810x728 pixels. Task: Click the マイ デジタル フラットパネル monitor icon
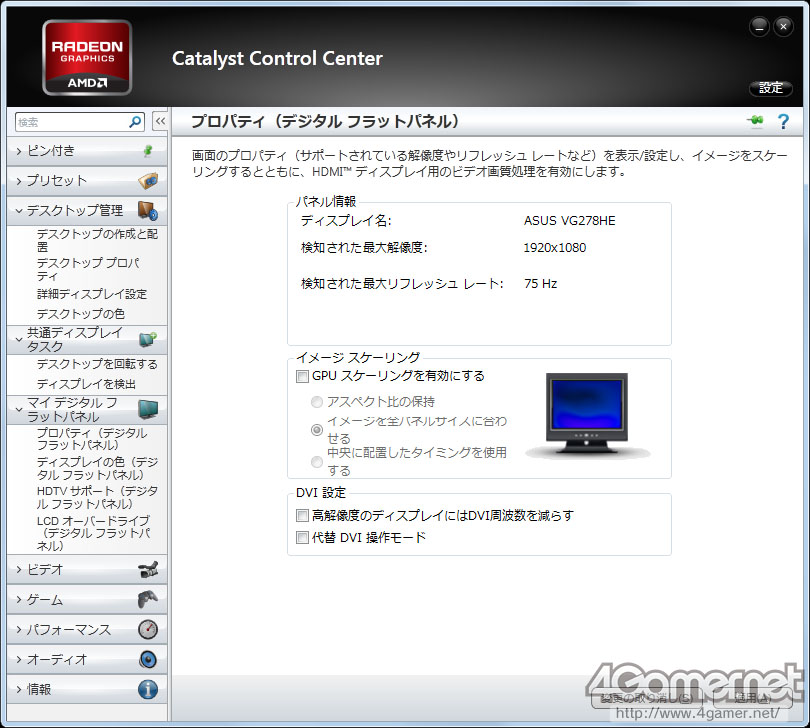click(x=148, y=409)
